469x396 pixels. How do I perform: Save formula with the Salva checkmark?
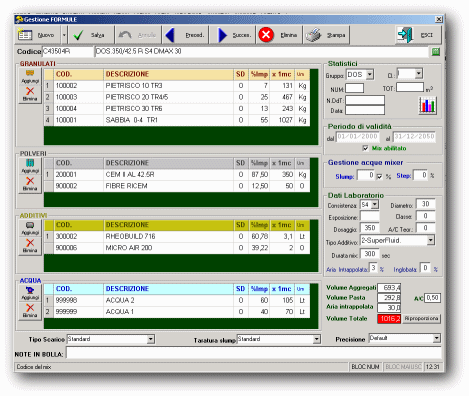point(78,35)
